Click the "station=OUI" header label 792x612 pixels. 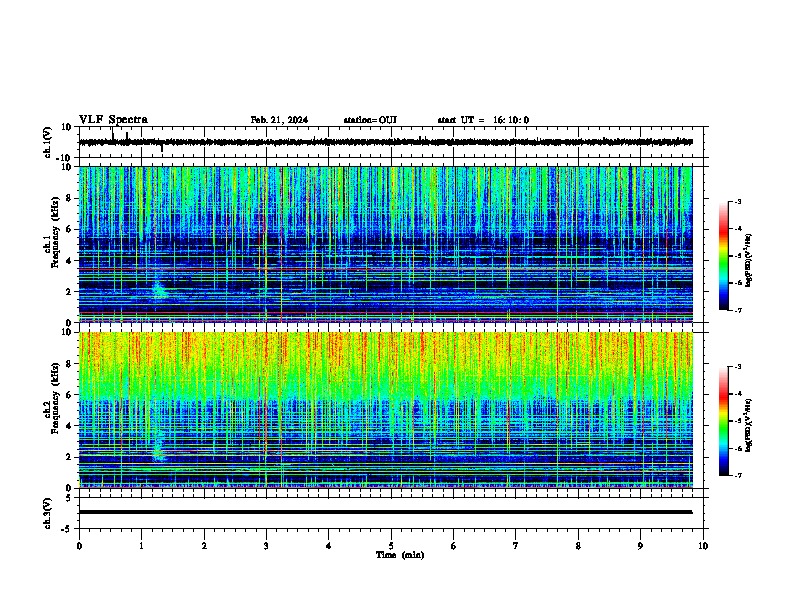point(370,120)
